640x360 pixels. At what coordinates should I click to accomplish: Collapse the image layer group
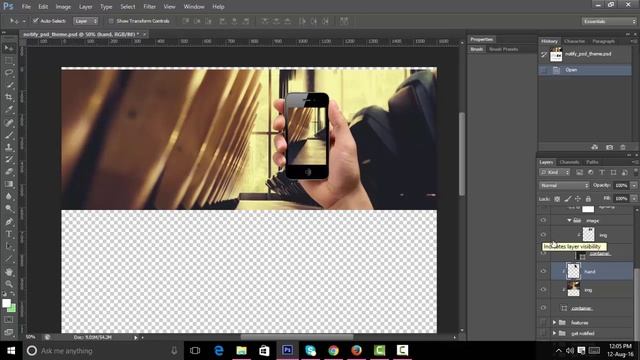click(569, 220)
